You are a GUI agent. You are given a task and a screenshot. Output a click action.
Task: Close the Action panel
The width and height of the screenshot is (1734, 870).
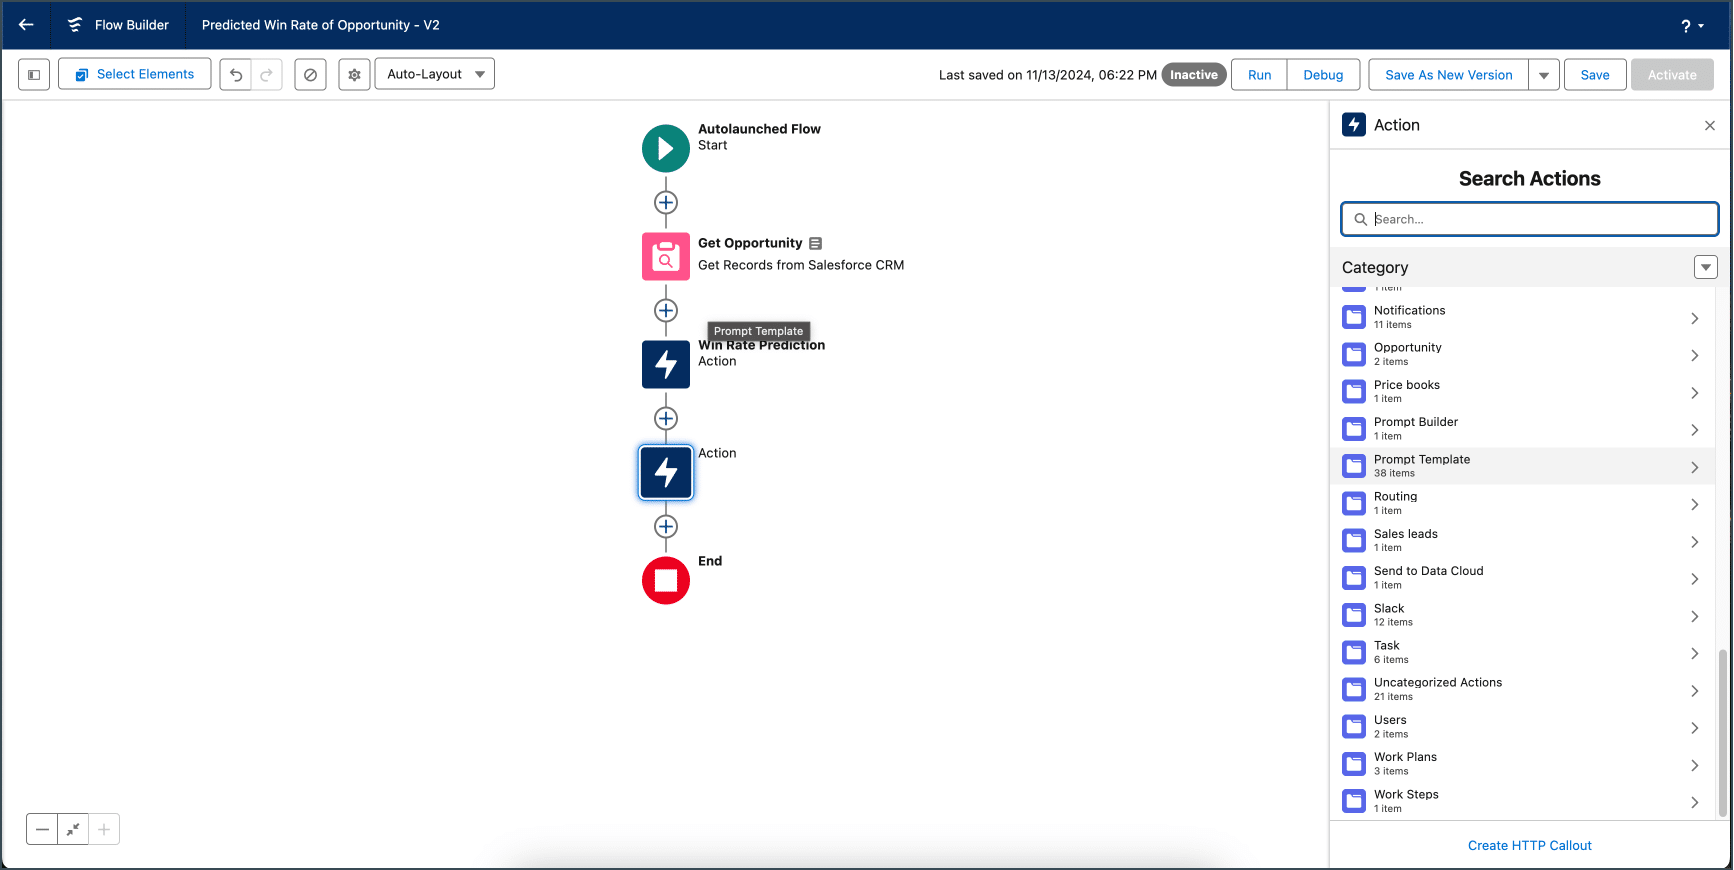1710,125
